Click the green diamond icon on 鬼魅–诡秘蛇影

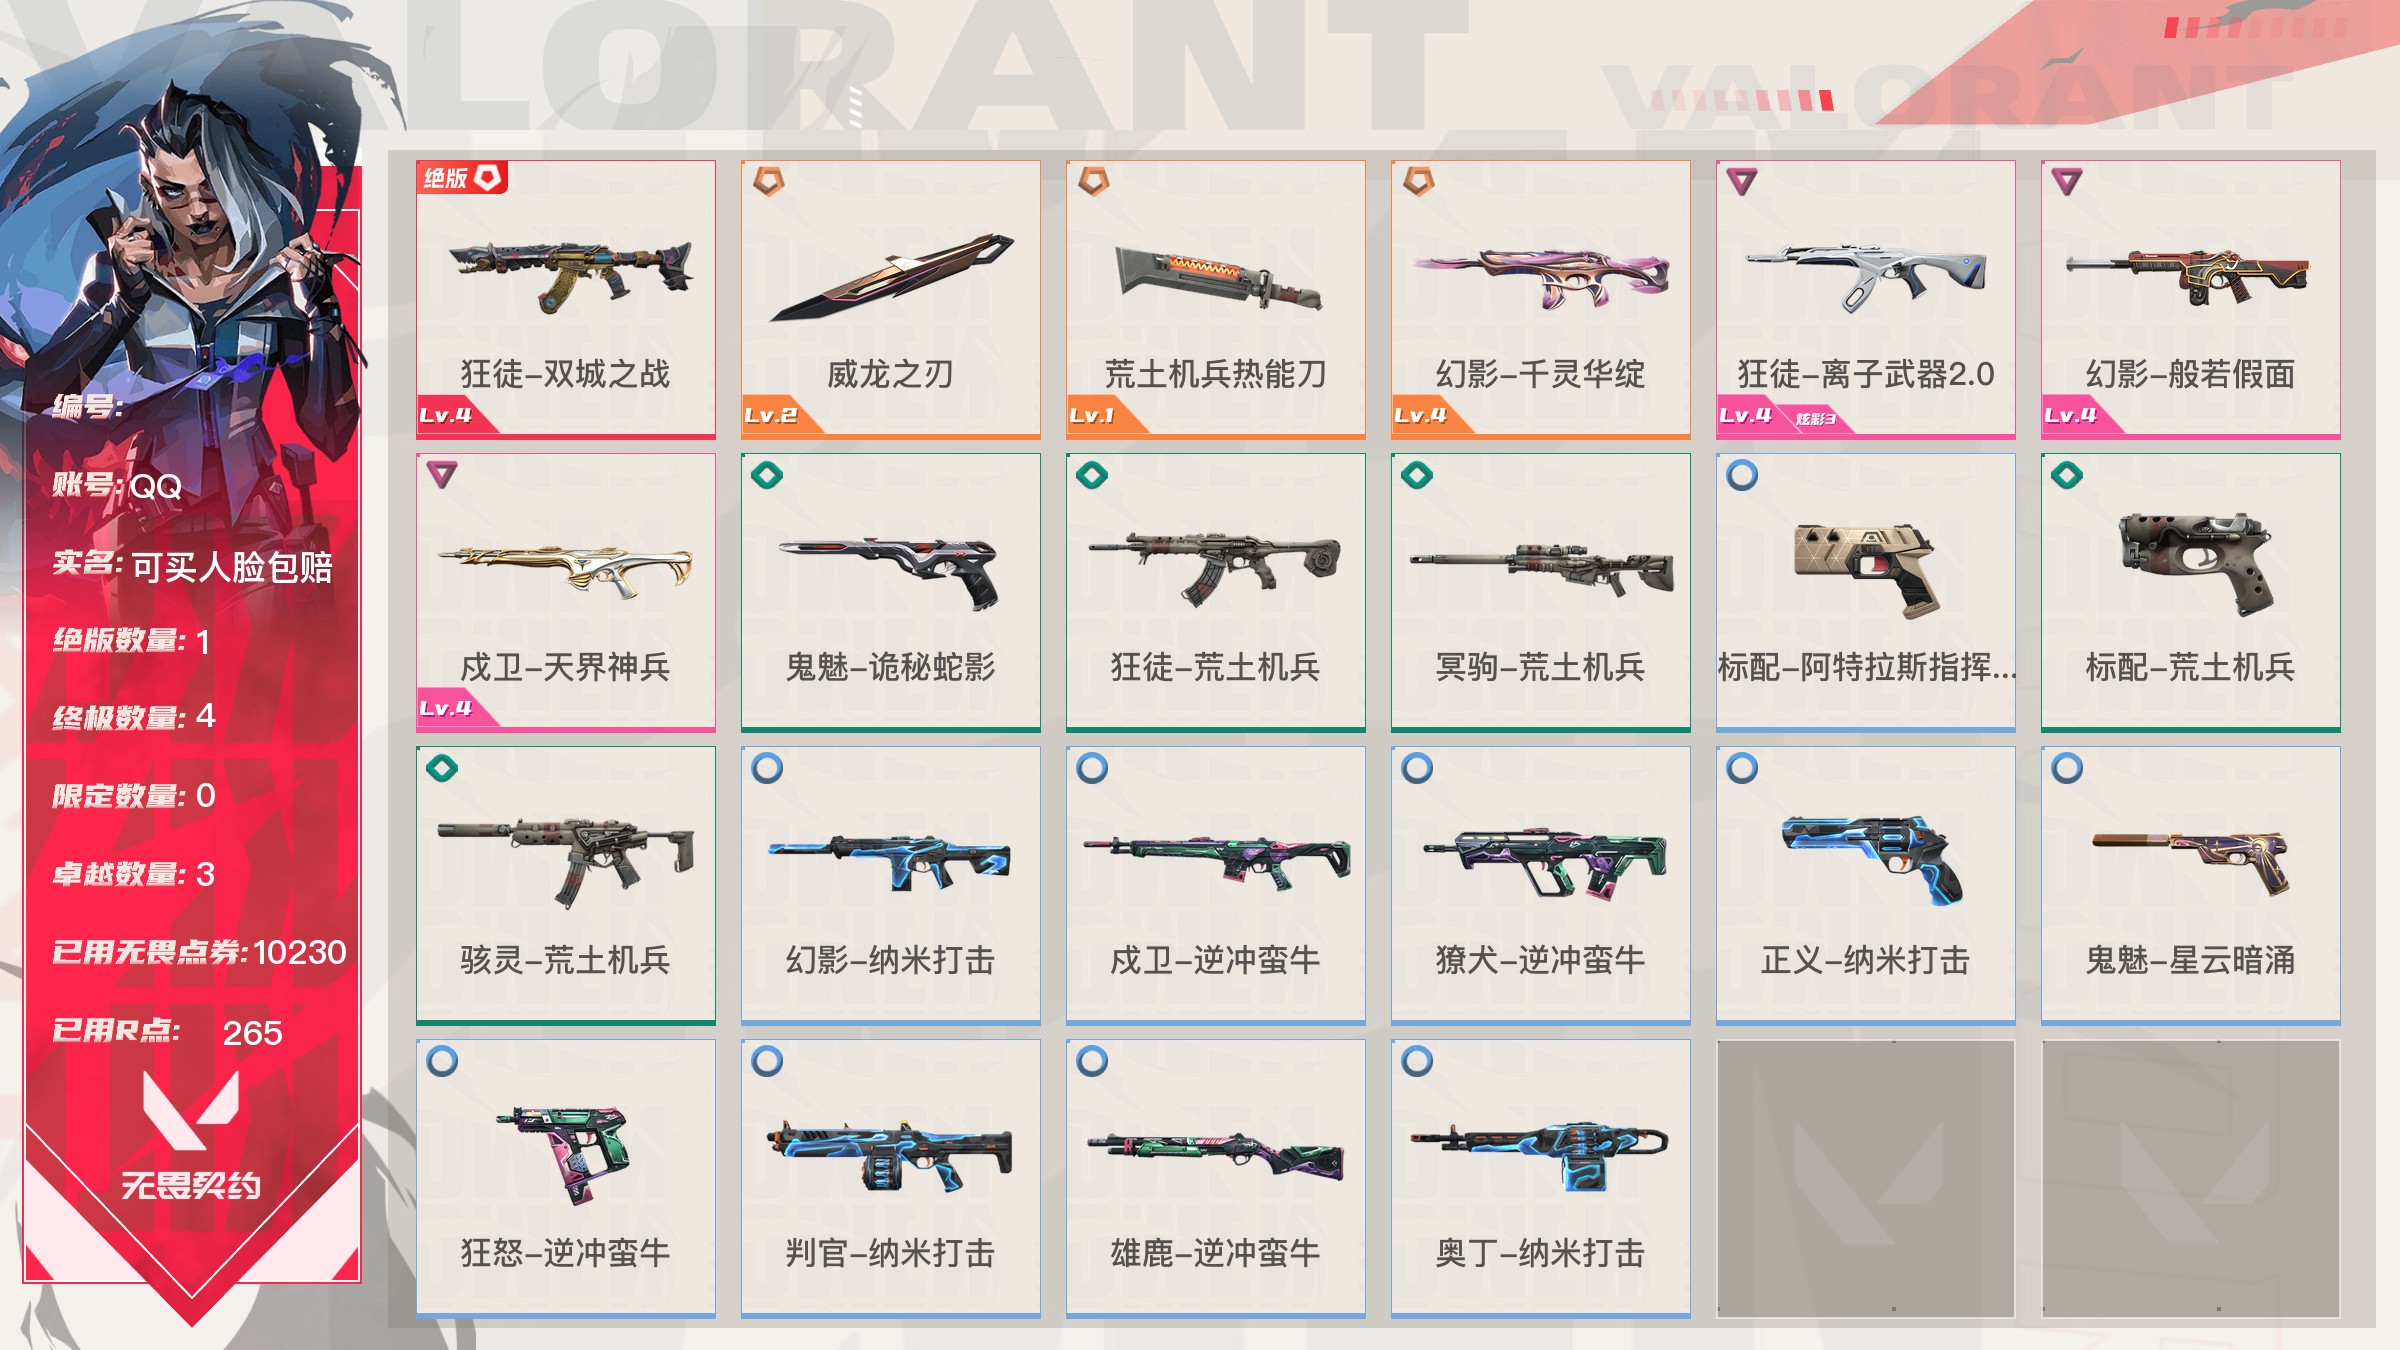tap(767, 475)
